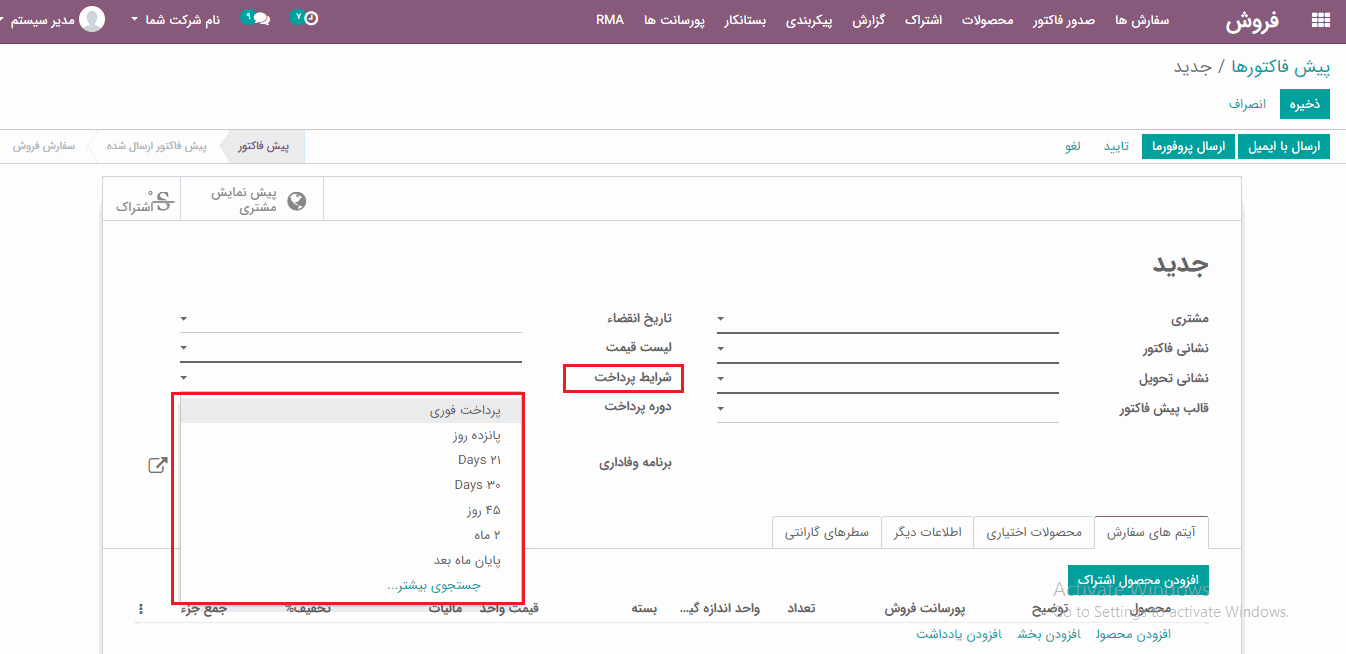Click the ذخیره save button
The width and height of the screenshot is (1346, 654).
pyautogui.click(x=1304, y=104)
